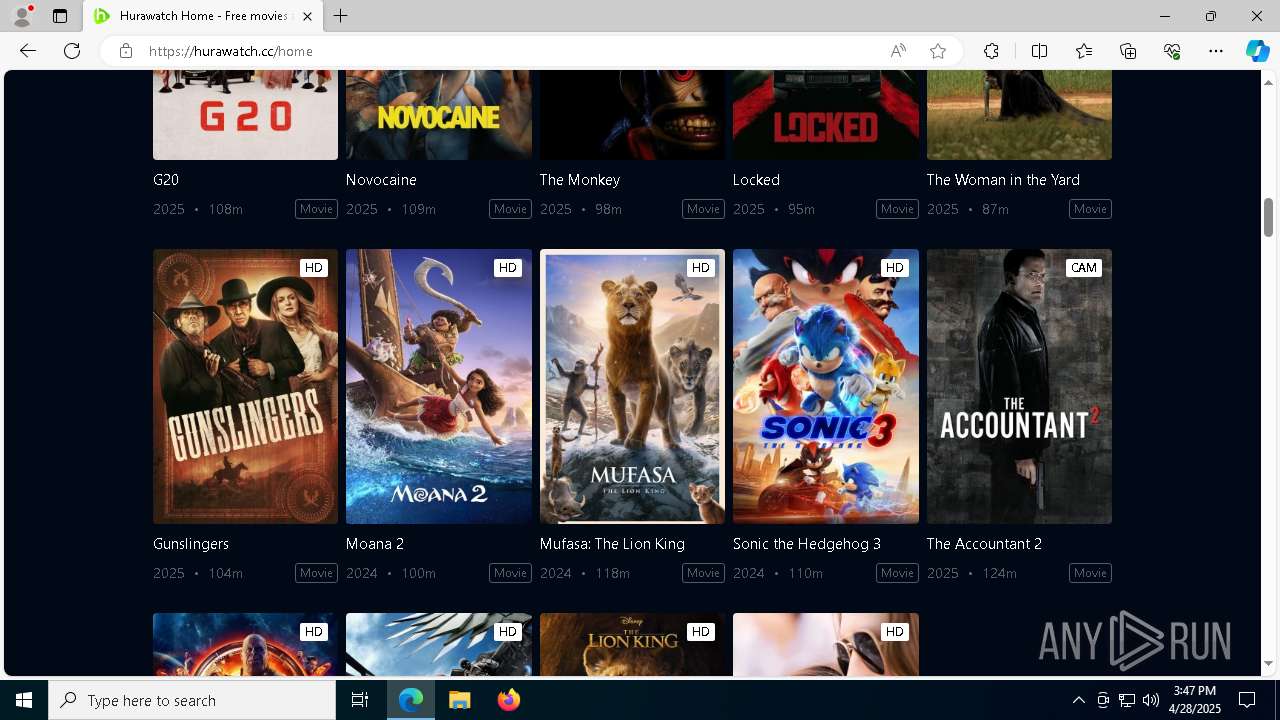Open Task View on taskbar
Viewport: 1280px width, 720px height.
(360, 700)
